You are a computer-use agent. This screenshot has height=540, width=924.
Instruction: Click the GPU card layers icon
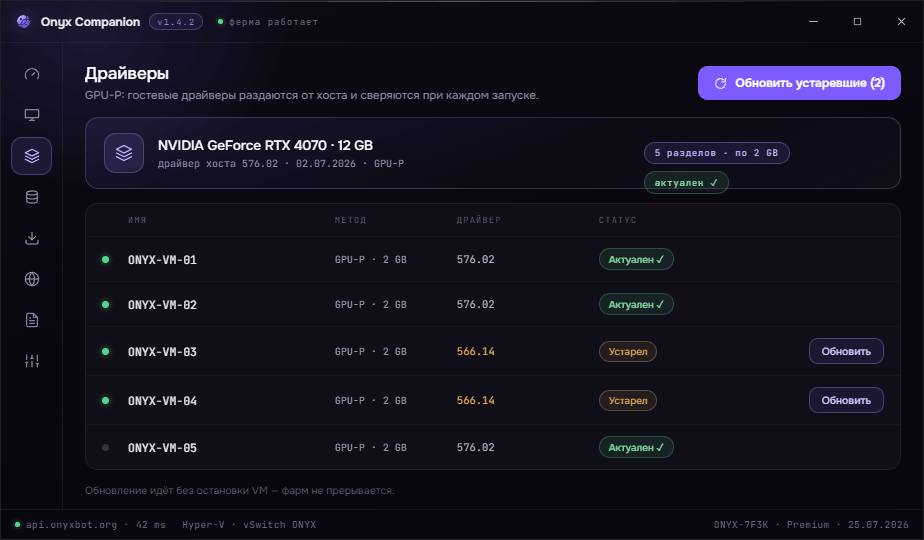(124, 153)
